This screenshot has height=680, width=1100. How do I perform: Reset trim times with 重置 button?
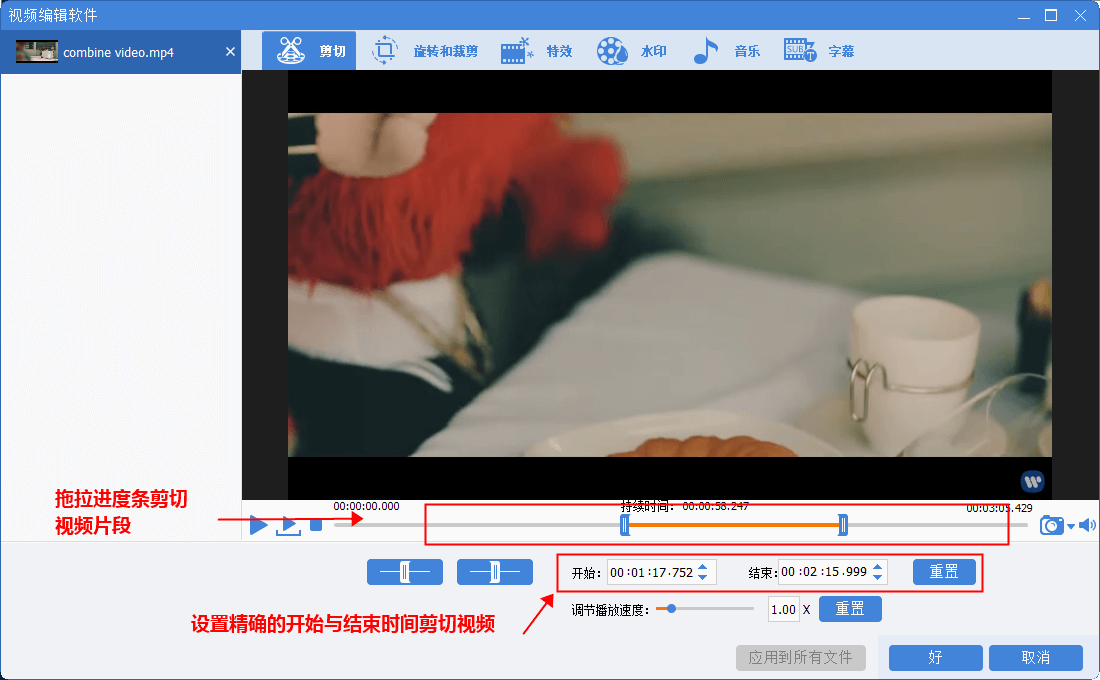(944, 572)
